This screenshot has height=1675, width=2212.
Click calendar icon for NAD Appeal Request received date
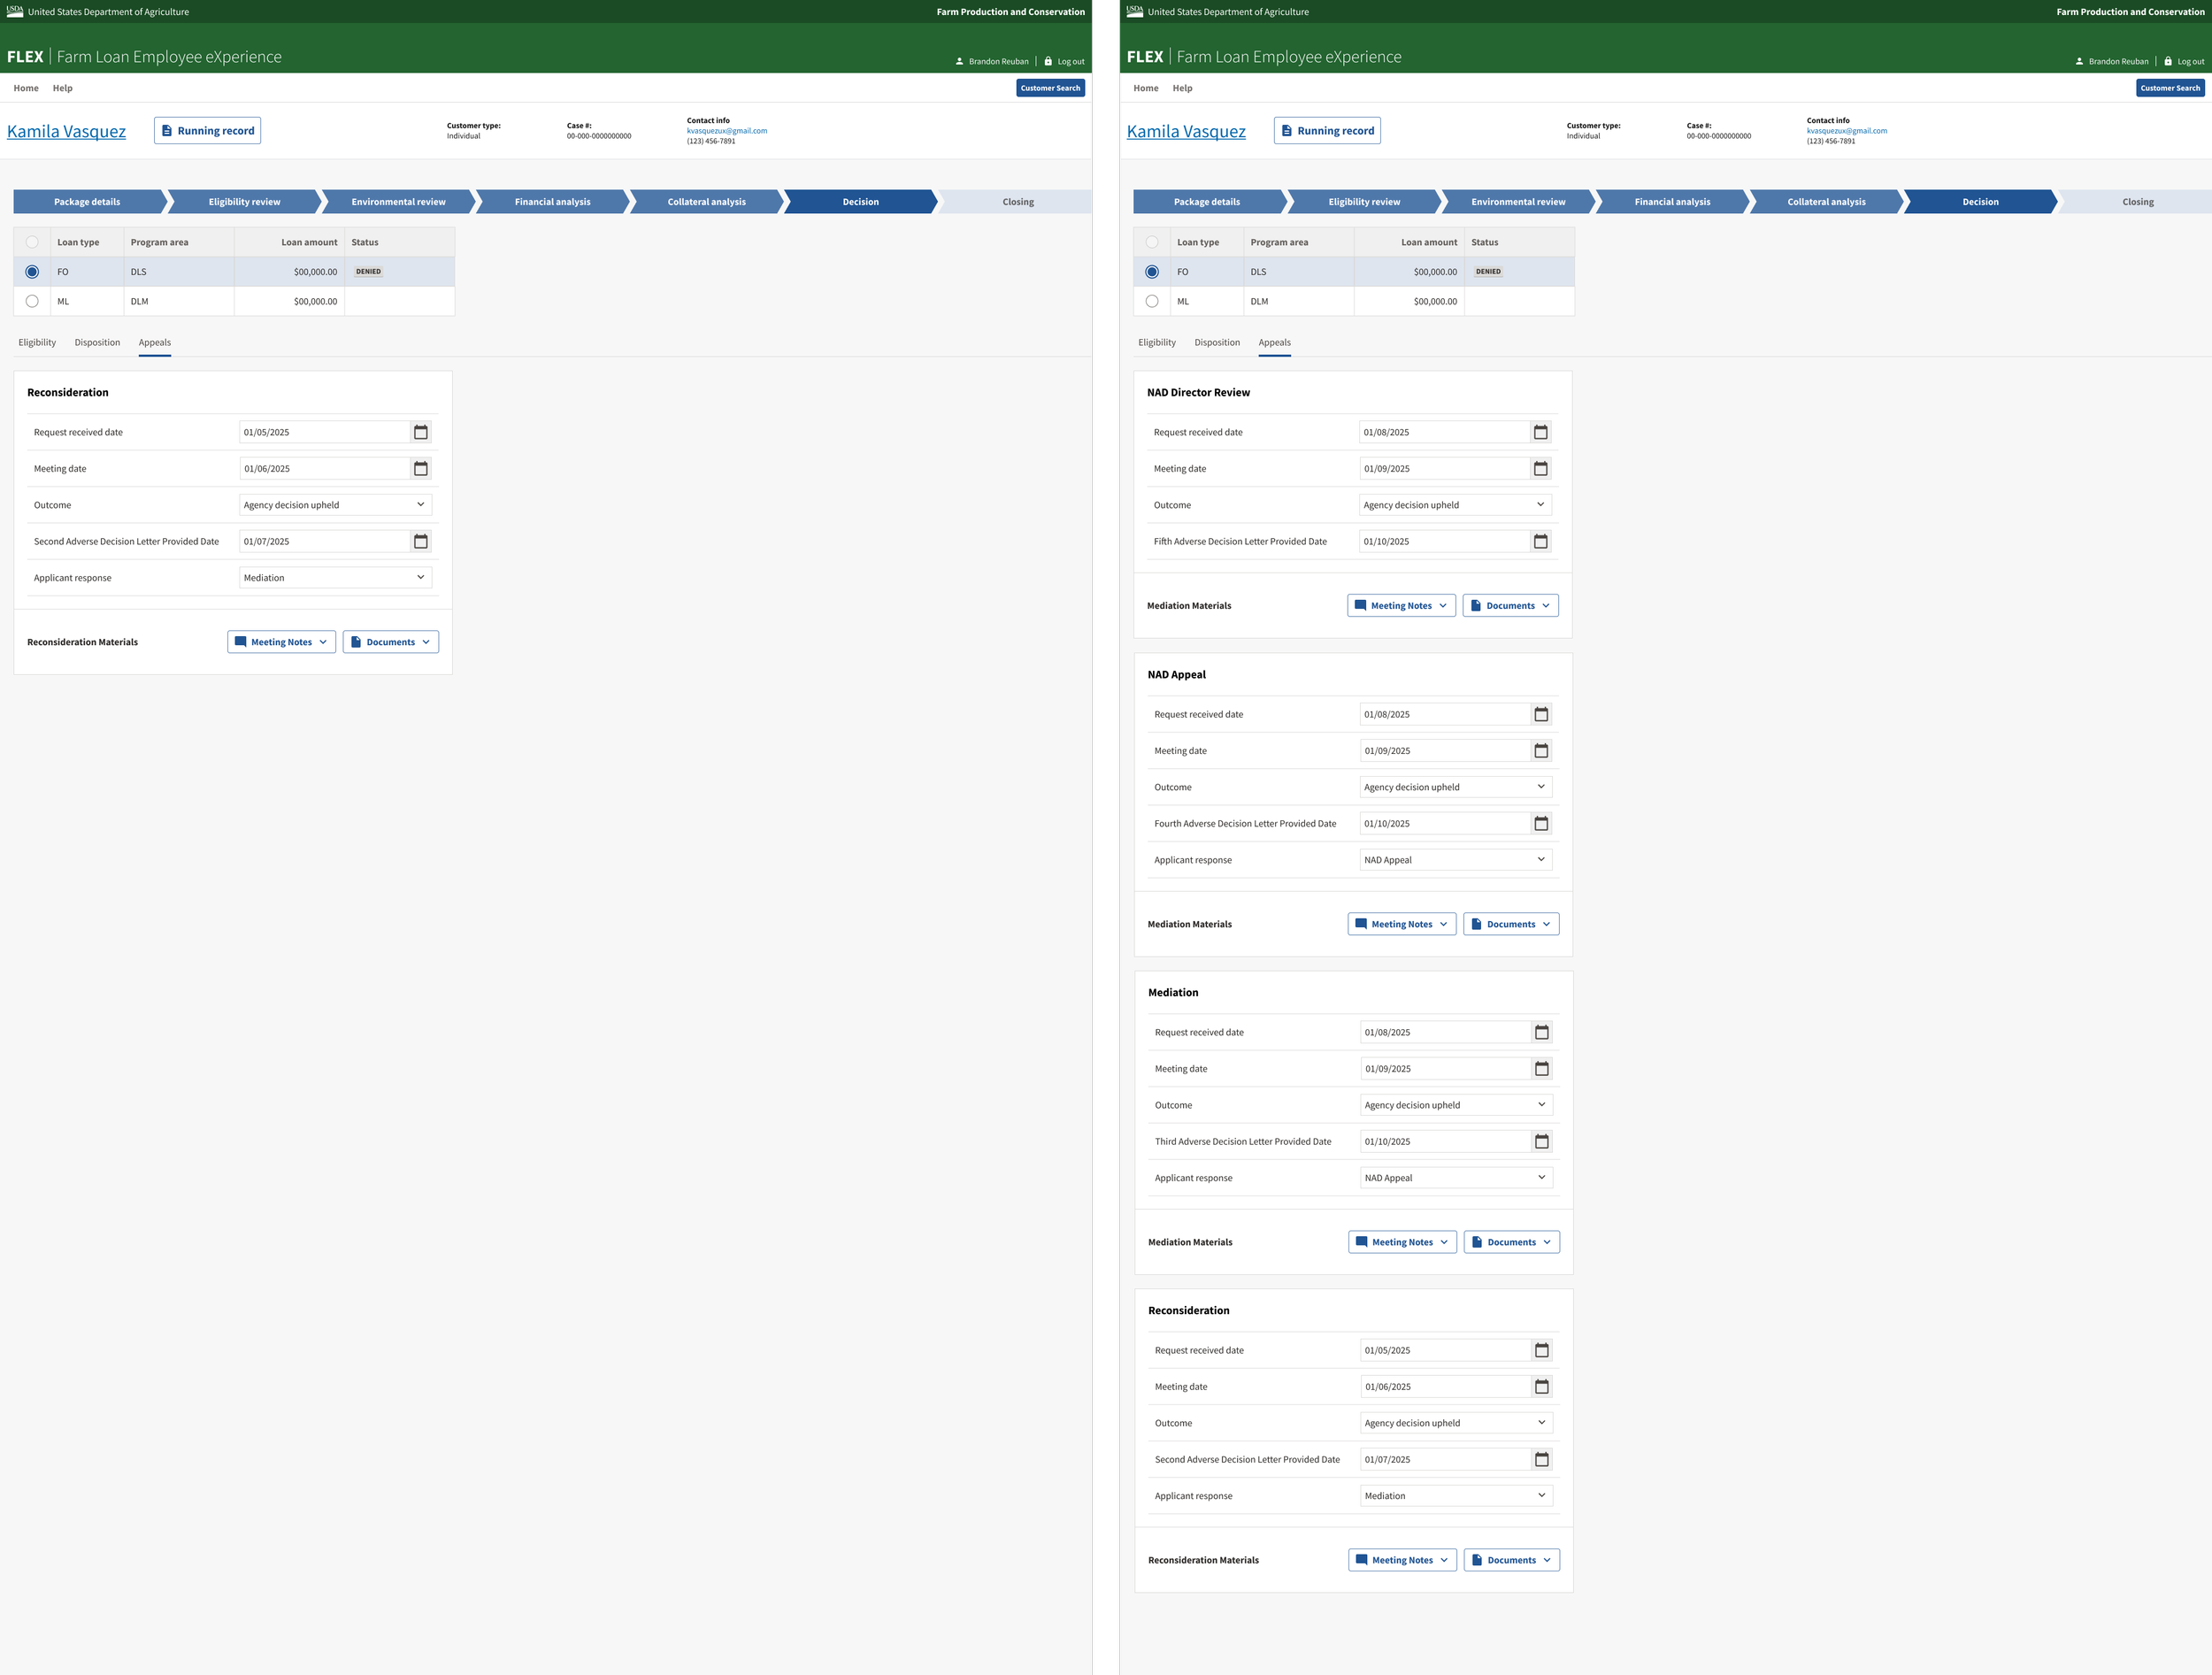coord(1541,714)
